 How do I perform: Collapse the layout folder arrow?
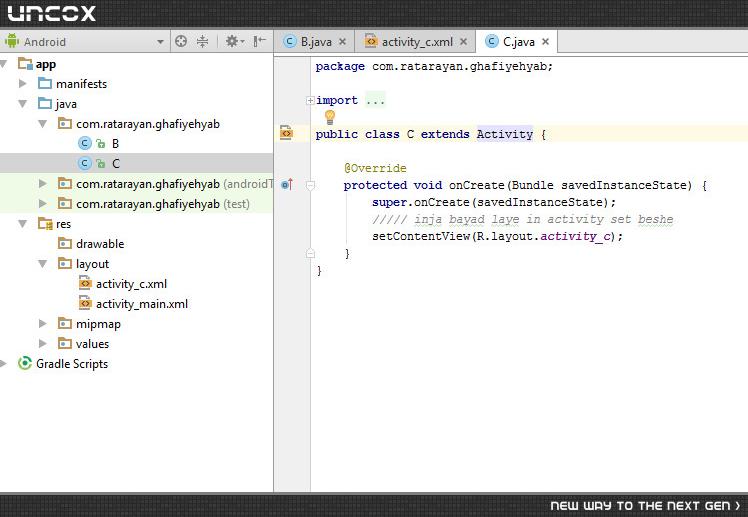[42, 263]
